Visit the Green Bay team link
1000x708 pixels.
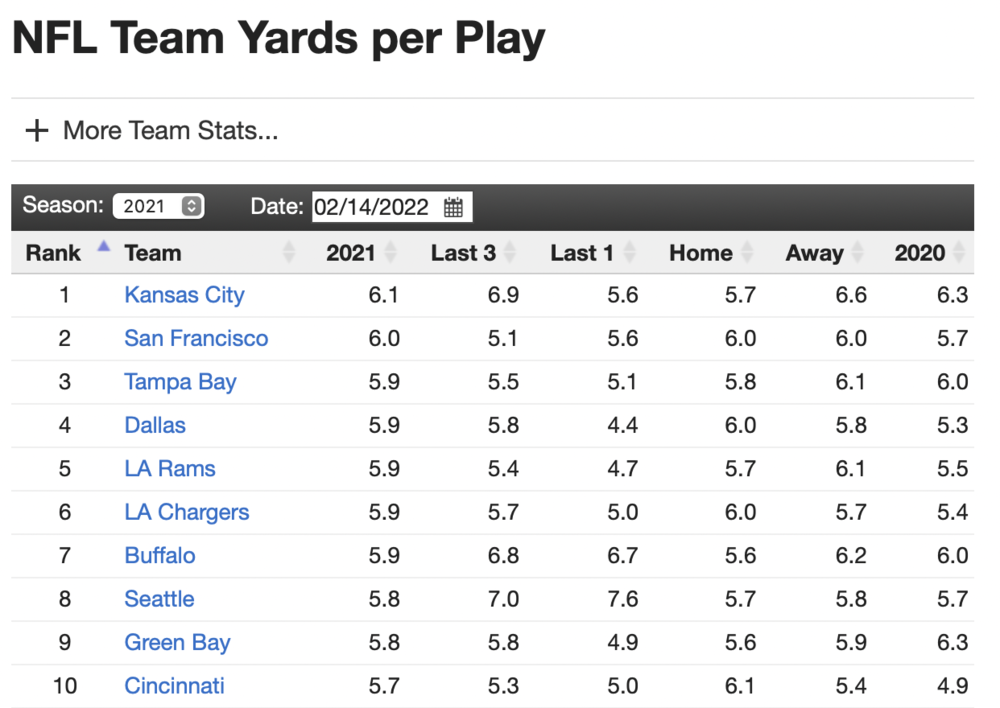pyautogui.click(x=177, y=642)
